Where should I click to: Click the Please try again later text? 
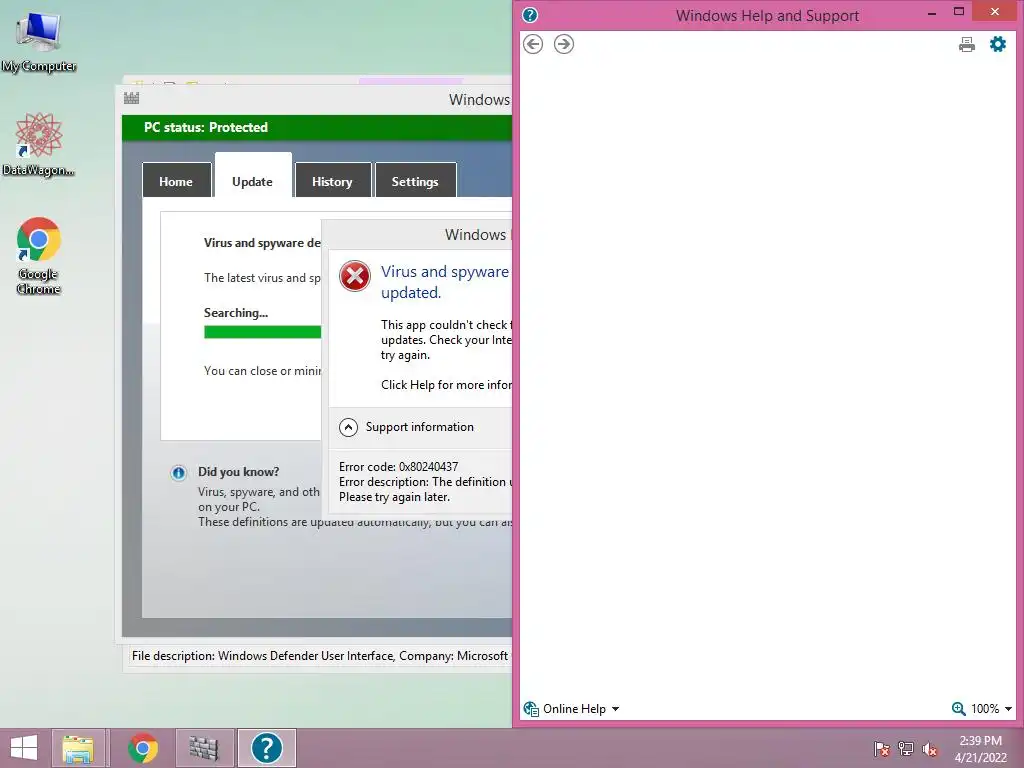(x=394, y=497)
